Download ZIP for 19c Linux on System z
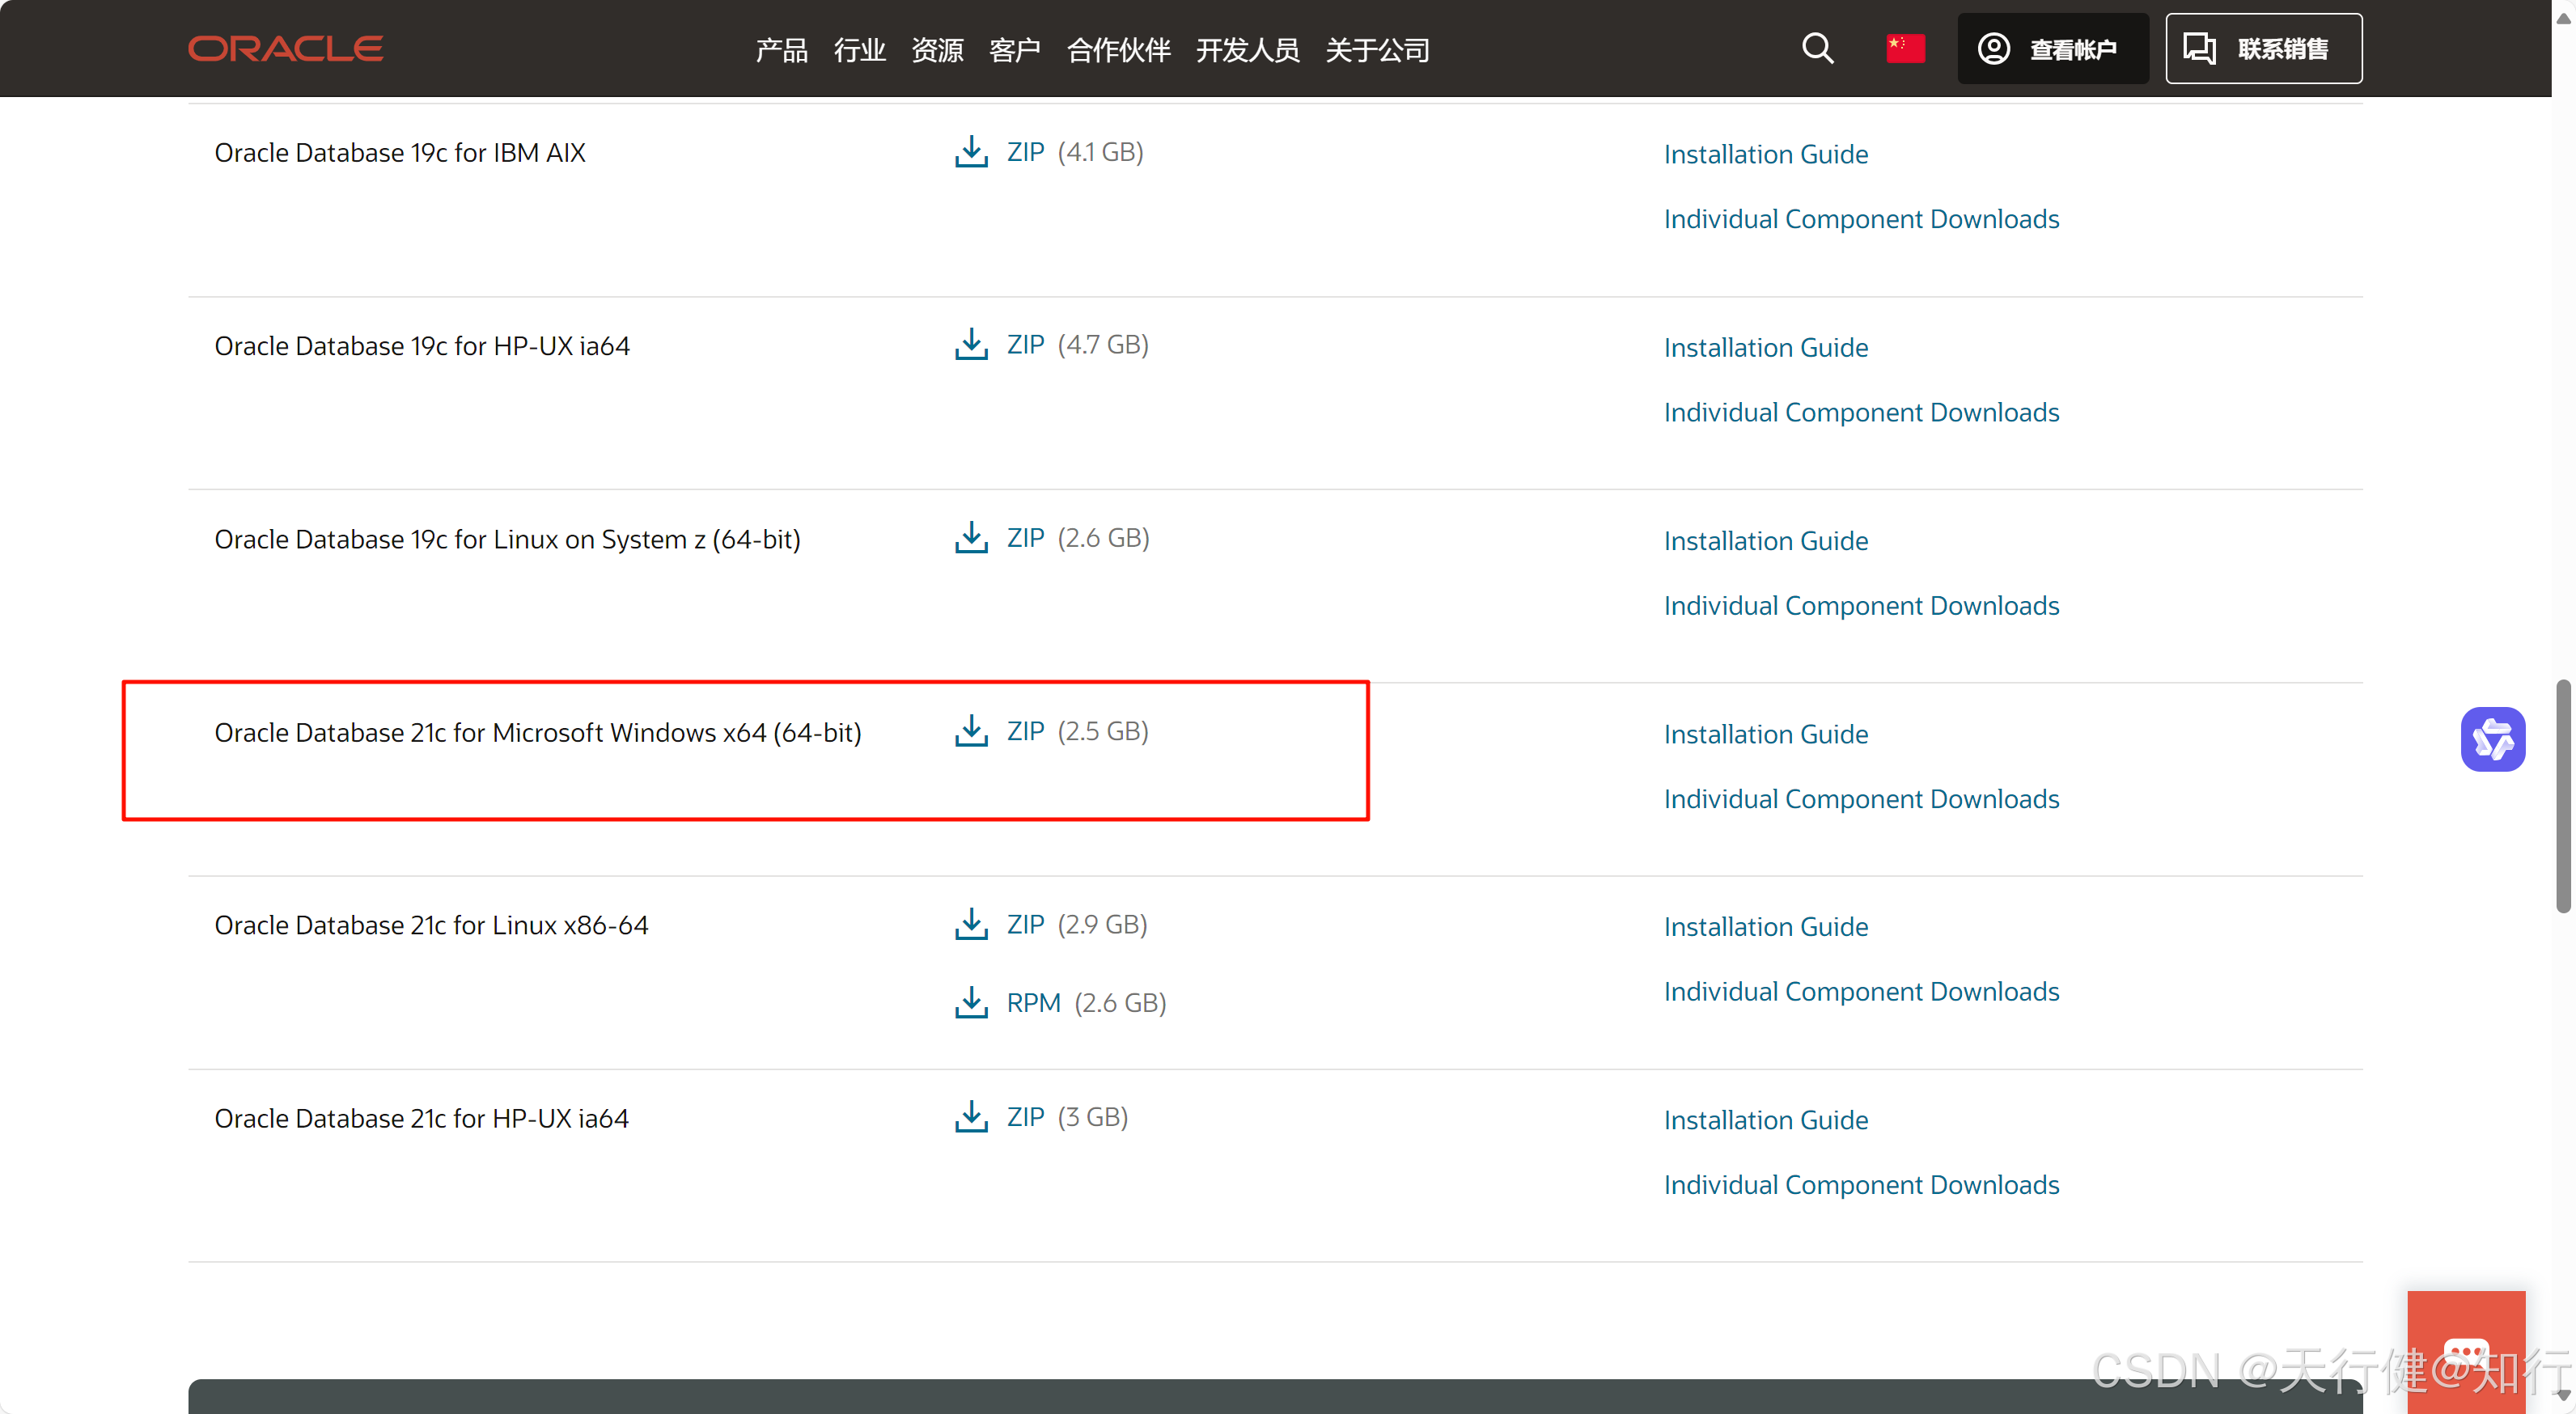This screenshot has width=2576, height=1414. [x=1025, y=538]
